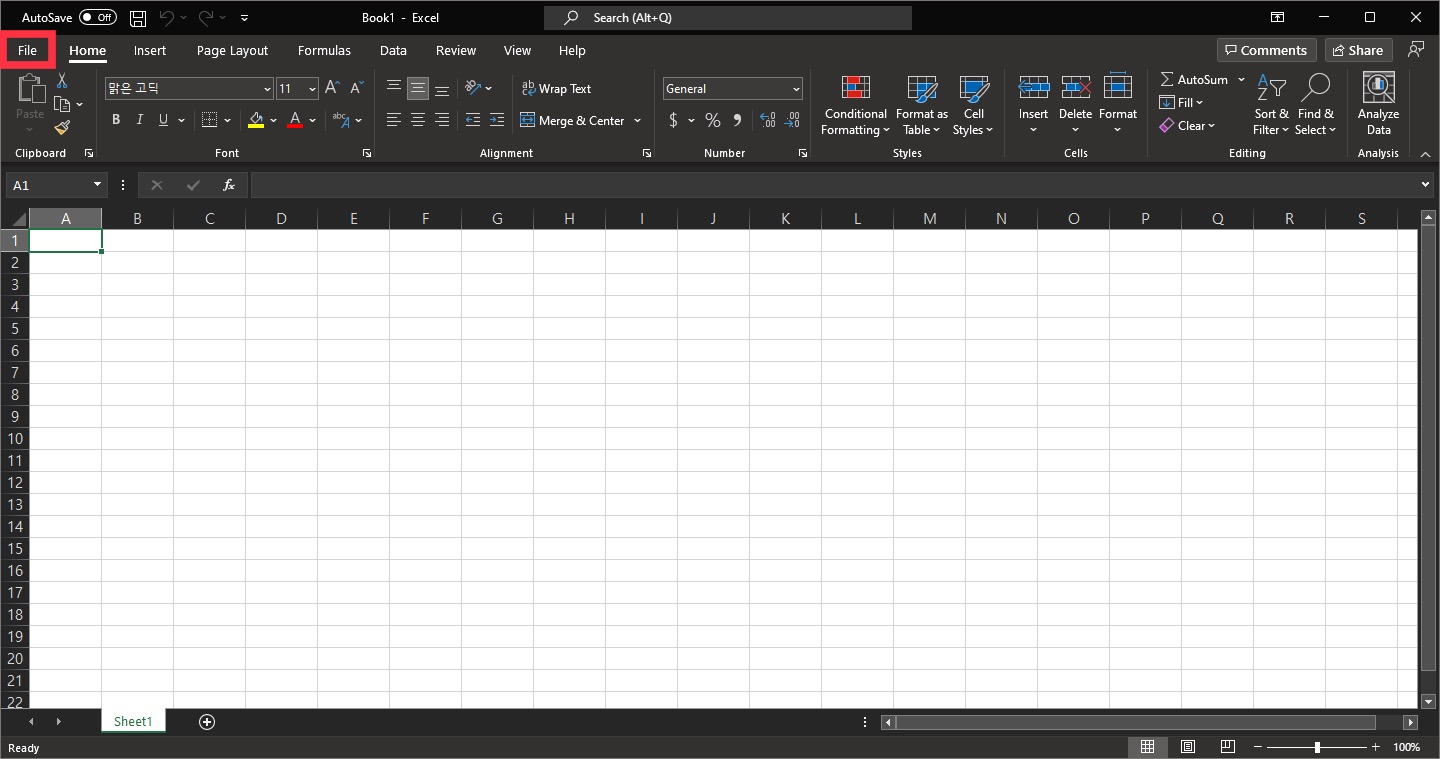Open the File tab

27,50
